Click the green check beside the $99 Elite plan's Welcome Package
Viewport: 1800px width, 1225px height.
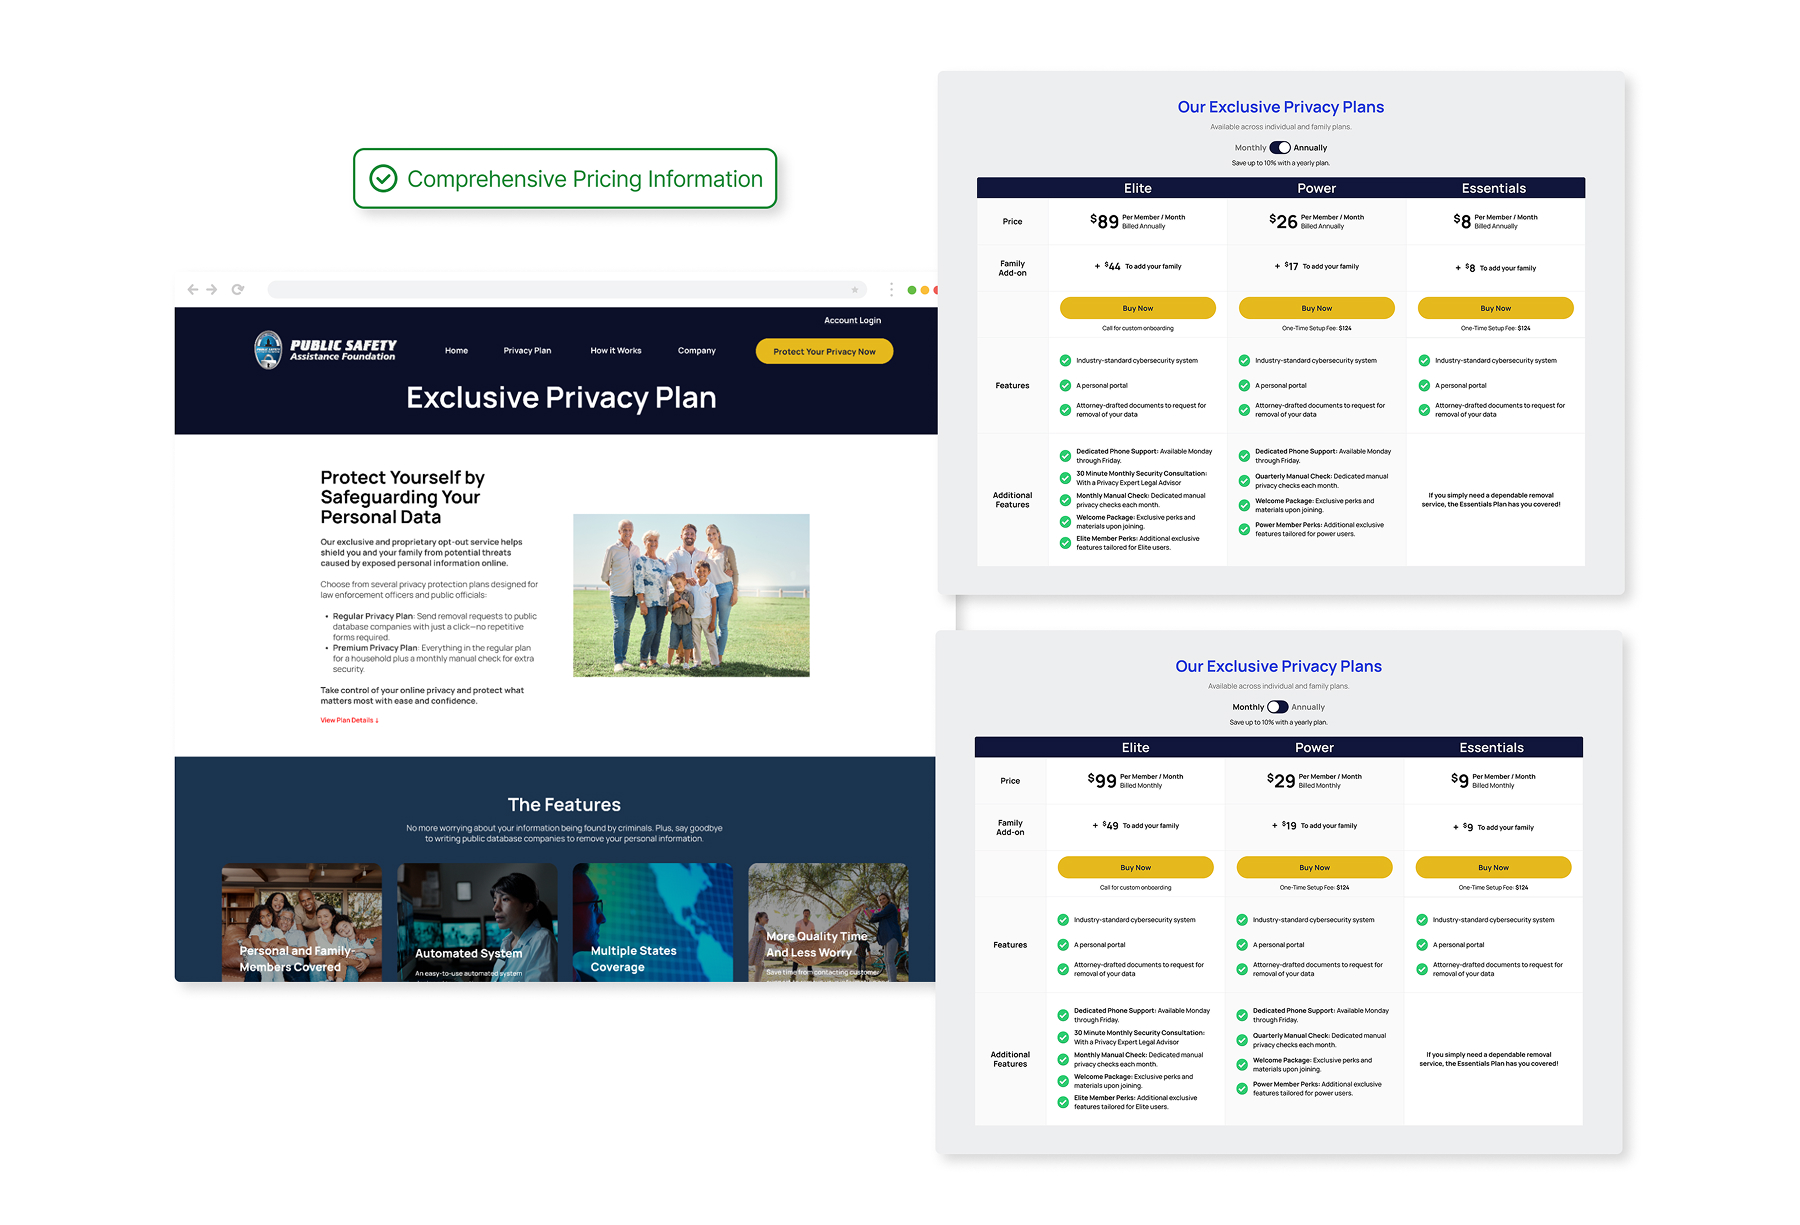coord(1063,1081)
